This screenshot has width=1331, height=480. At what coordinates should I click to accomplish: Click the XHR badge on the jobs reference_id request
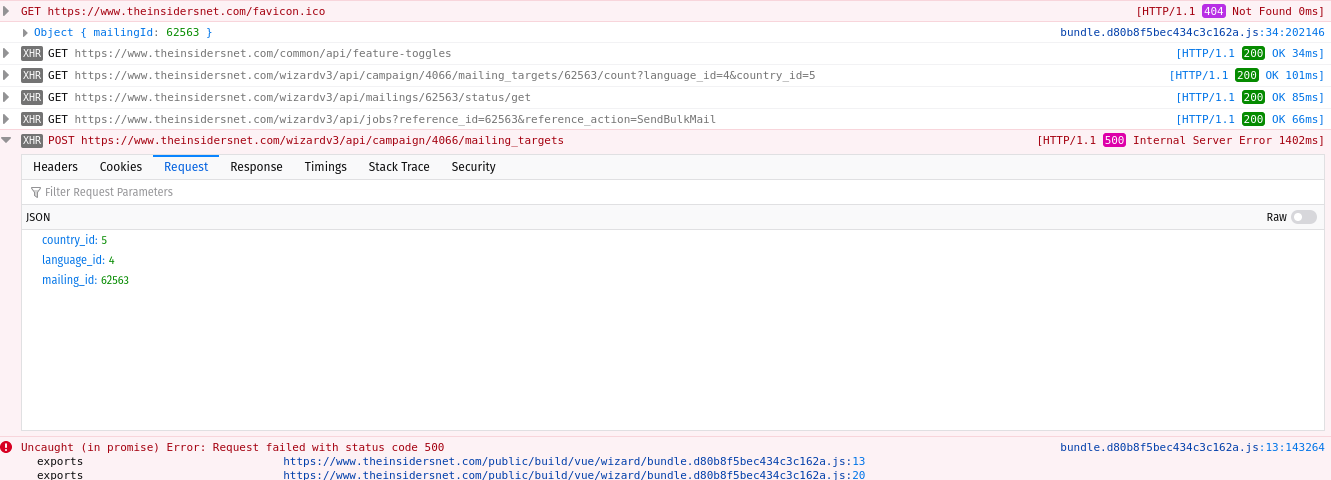[32, 119]
